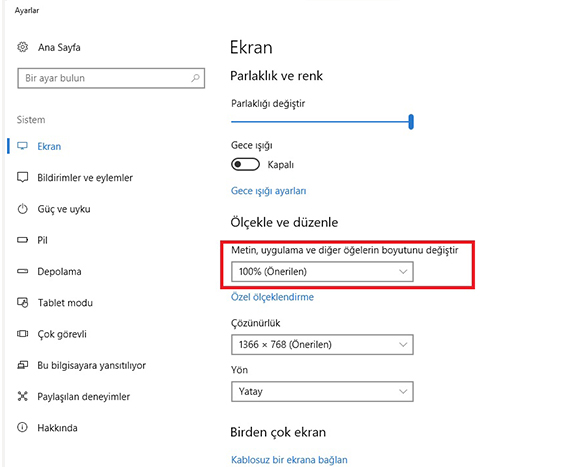Viewport: 580px width, 467px height.
Task: Expand the 1366 × 768 resolution dropdown
Action: [x=322, y=345]
